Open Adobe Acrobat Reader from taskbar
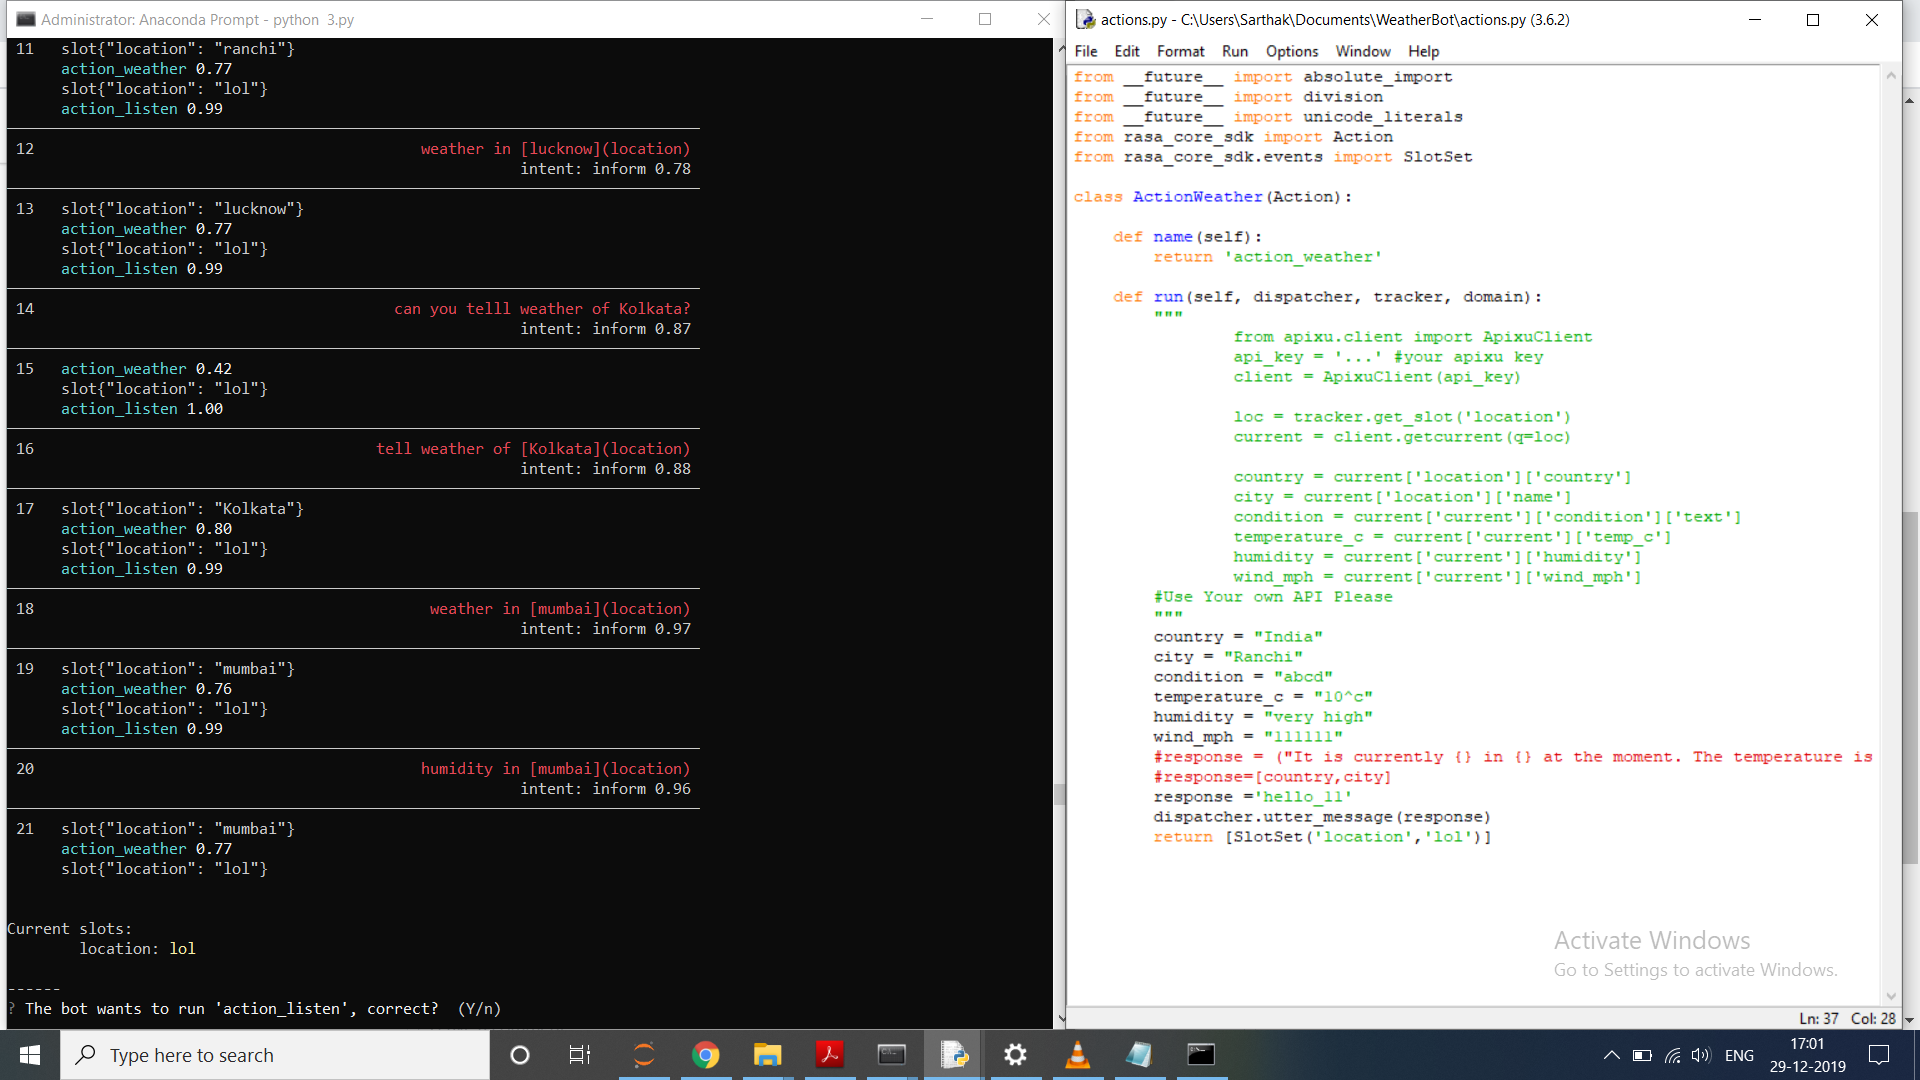The width and height of the screenshot is (1920, 1080). [x=829, y=1055]
